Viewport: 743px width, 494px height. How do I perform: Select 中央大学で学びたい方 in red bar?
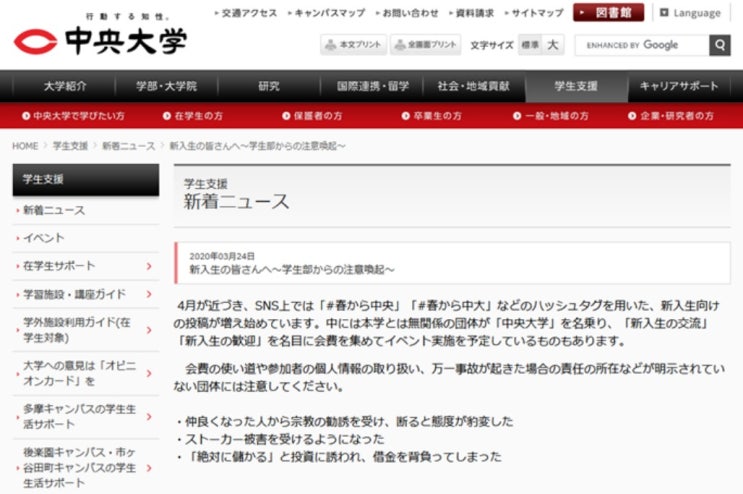pos(73,116)
